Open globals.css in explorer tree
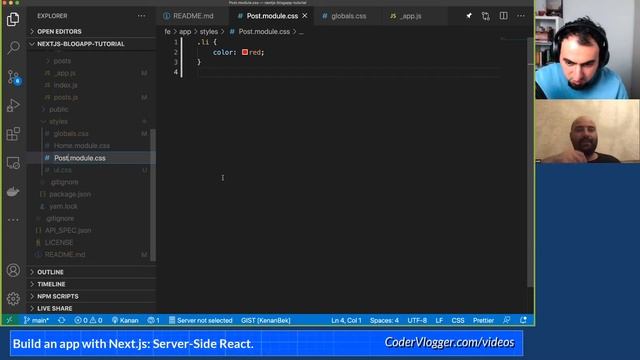 coord(71,134)
